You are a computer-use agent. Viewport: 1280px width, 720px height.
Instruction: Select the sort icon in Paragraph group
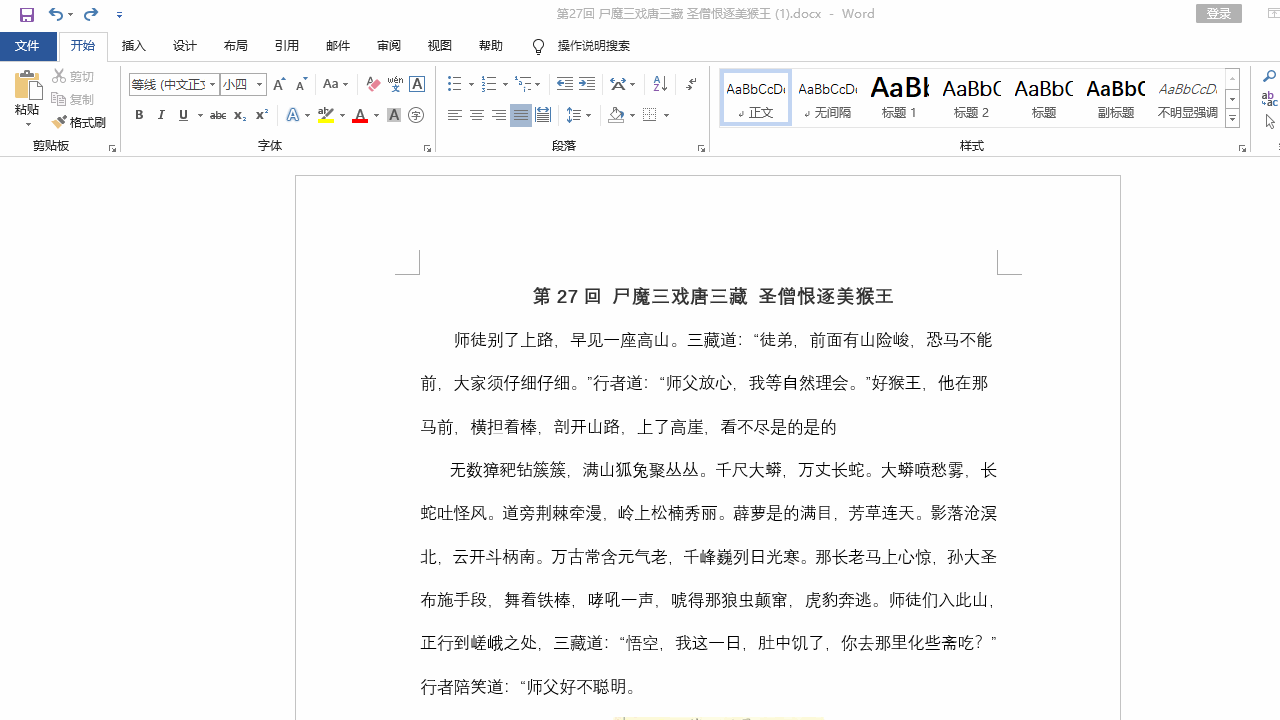(659, 84)
